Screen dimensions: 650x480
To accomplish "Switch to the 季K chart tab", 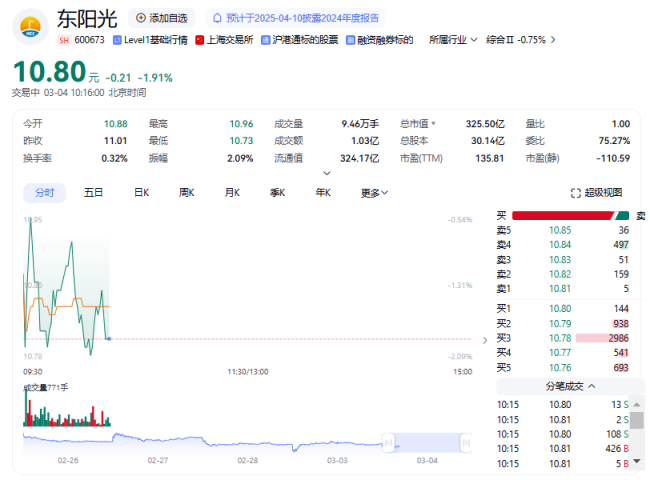I will coord(277,193).
